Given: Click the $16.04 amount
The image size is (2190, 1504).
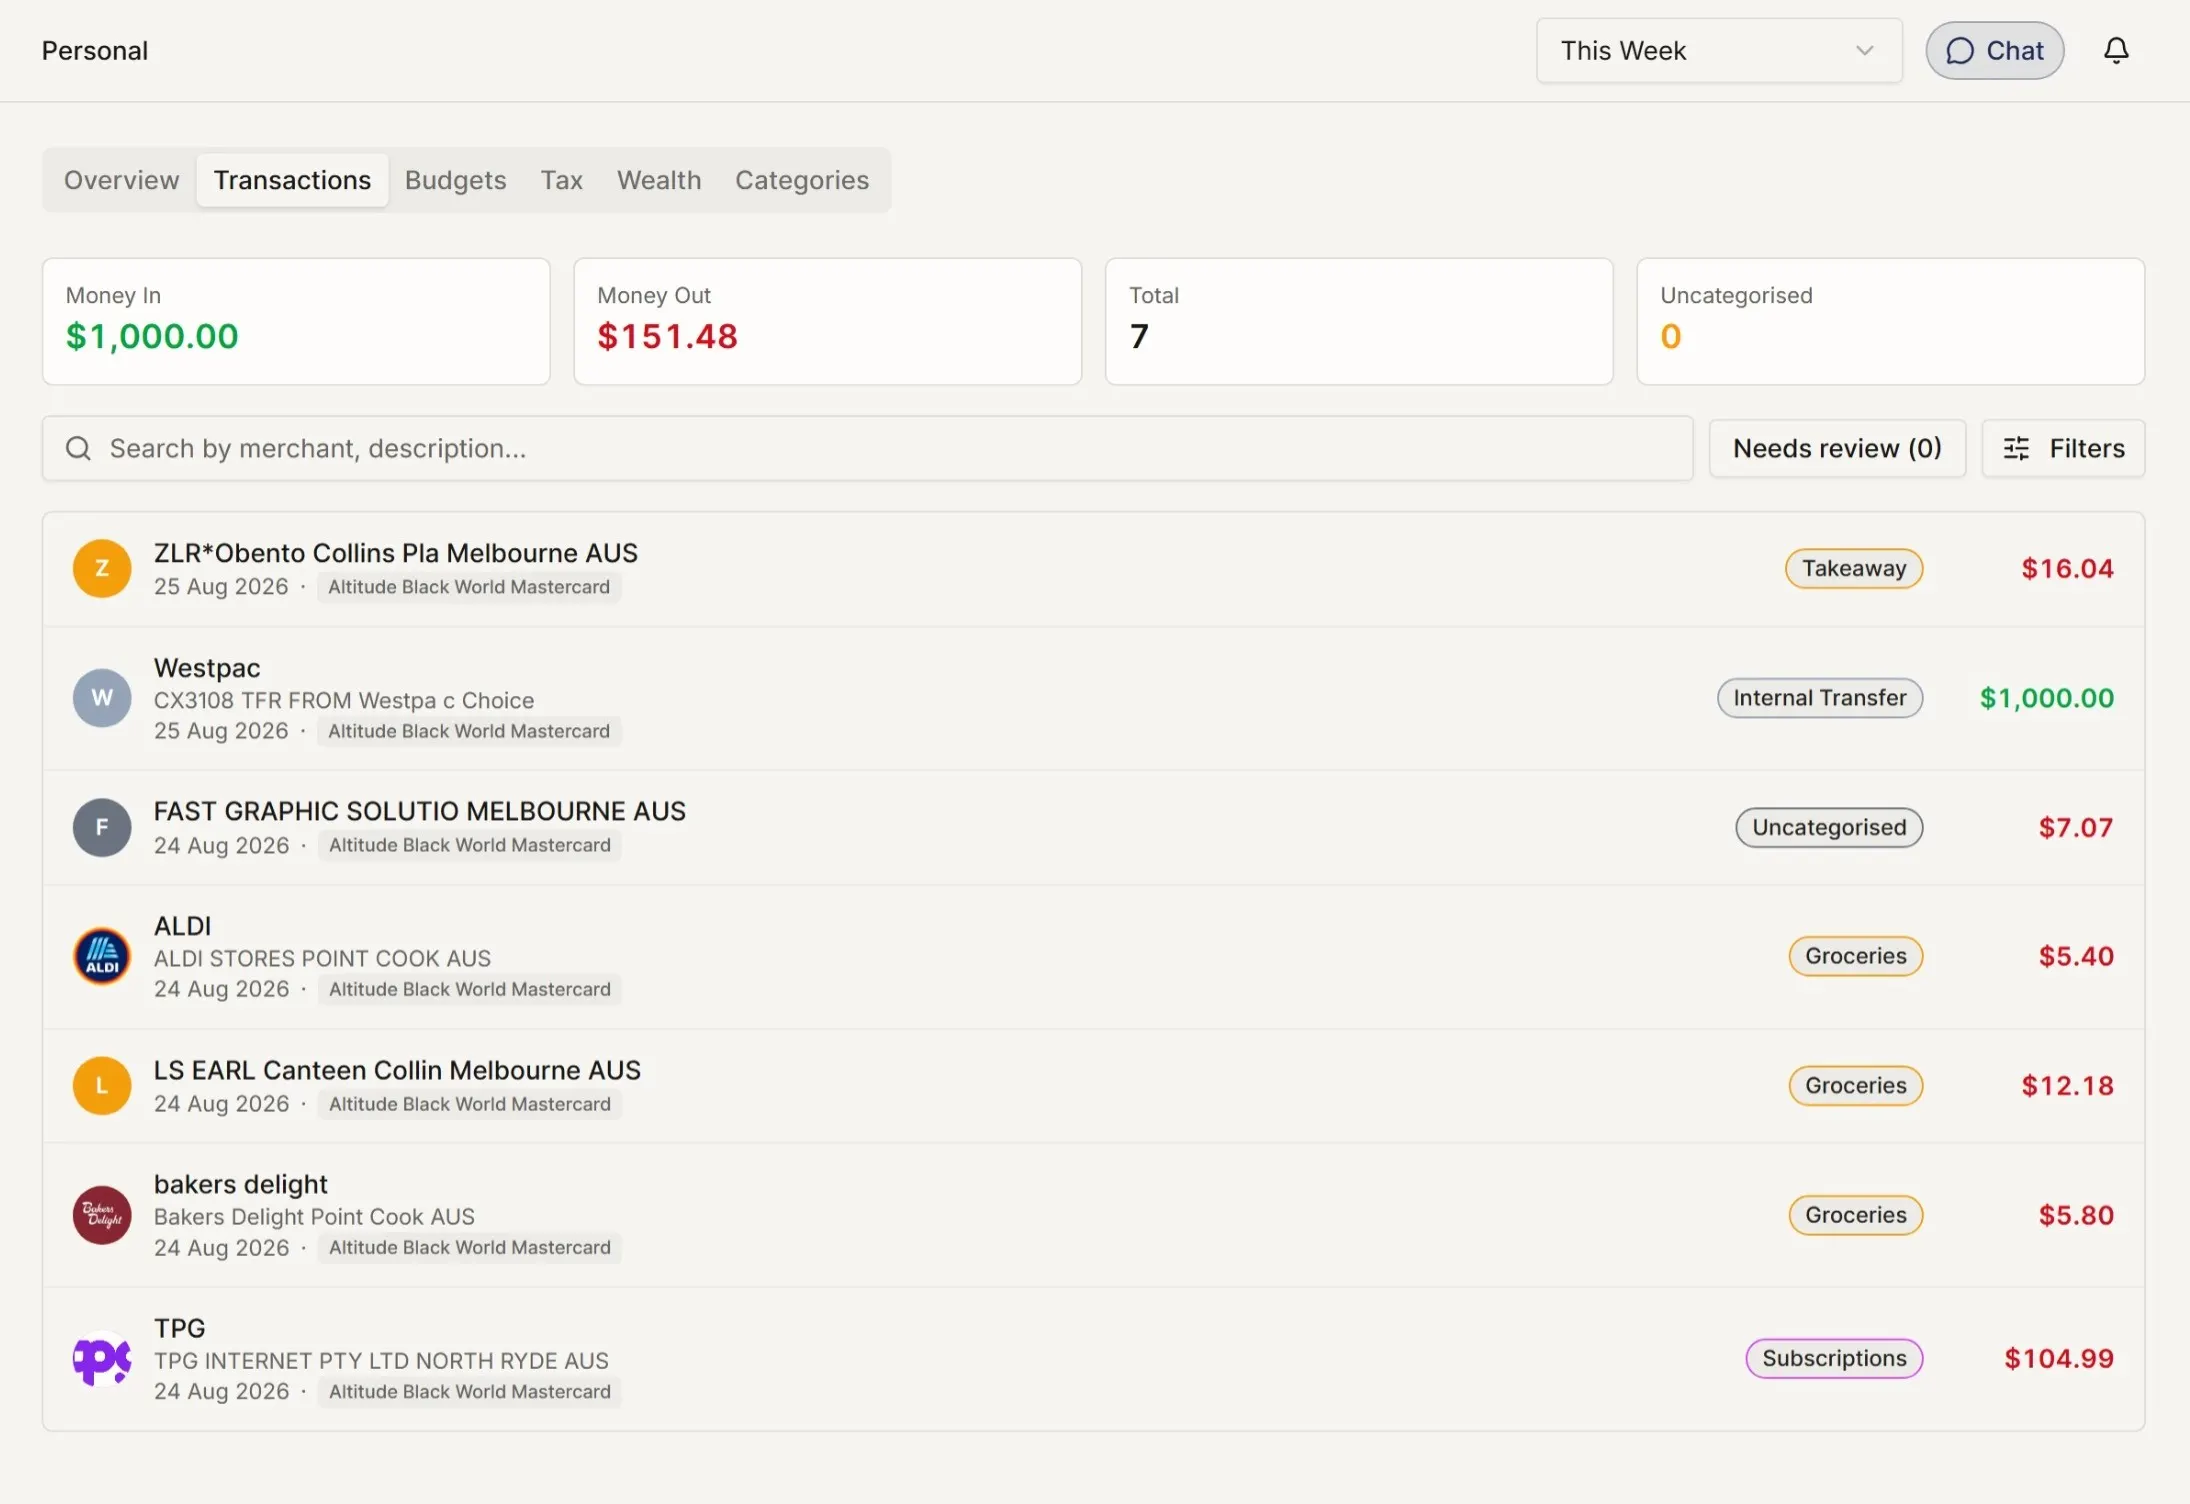Looking at the screenshot, I should 2067,569.
